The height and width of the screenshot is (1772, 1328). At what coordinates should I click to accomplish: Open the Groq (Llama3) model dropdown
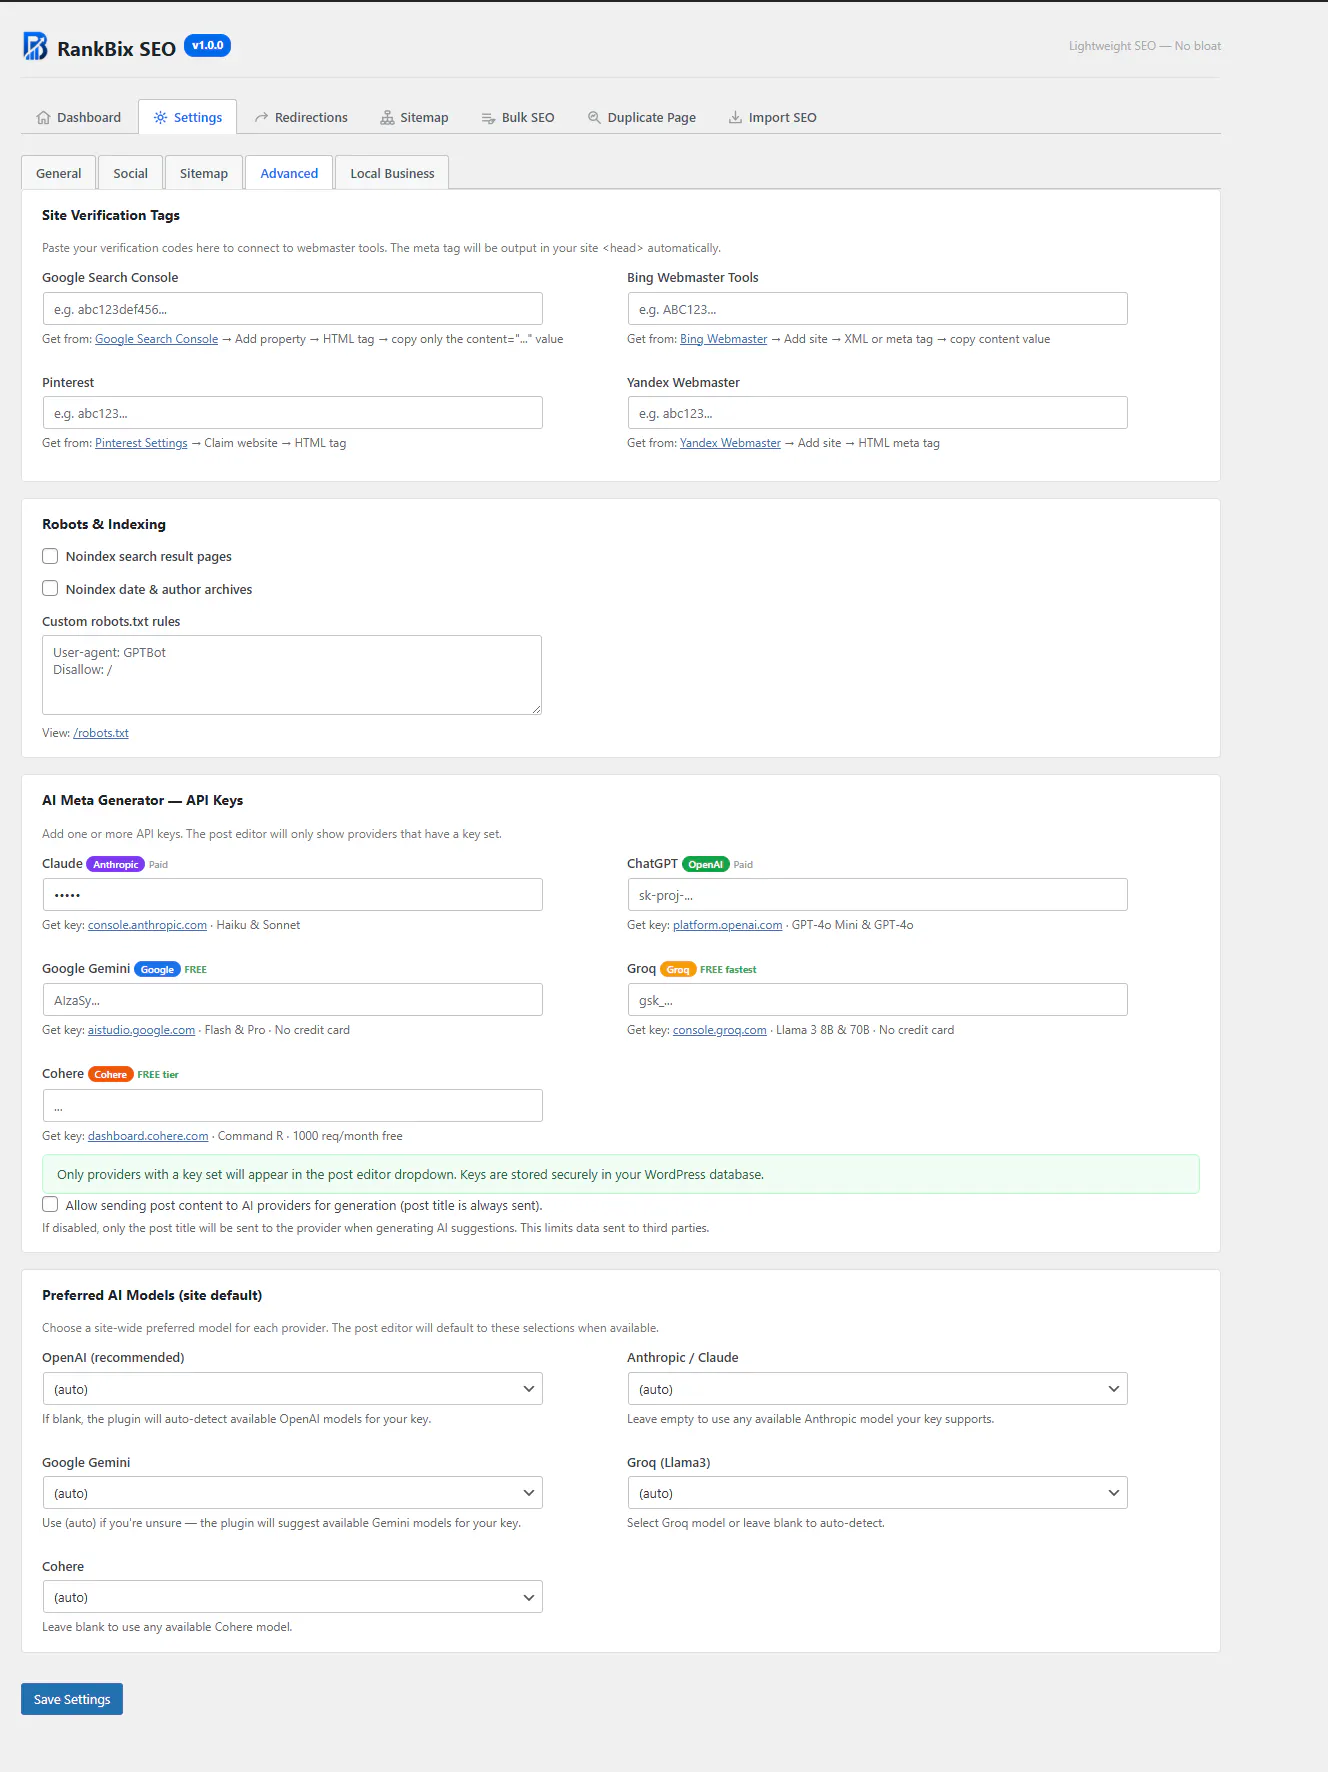877,1493
